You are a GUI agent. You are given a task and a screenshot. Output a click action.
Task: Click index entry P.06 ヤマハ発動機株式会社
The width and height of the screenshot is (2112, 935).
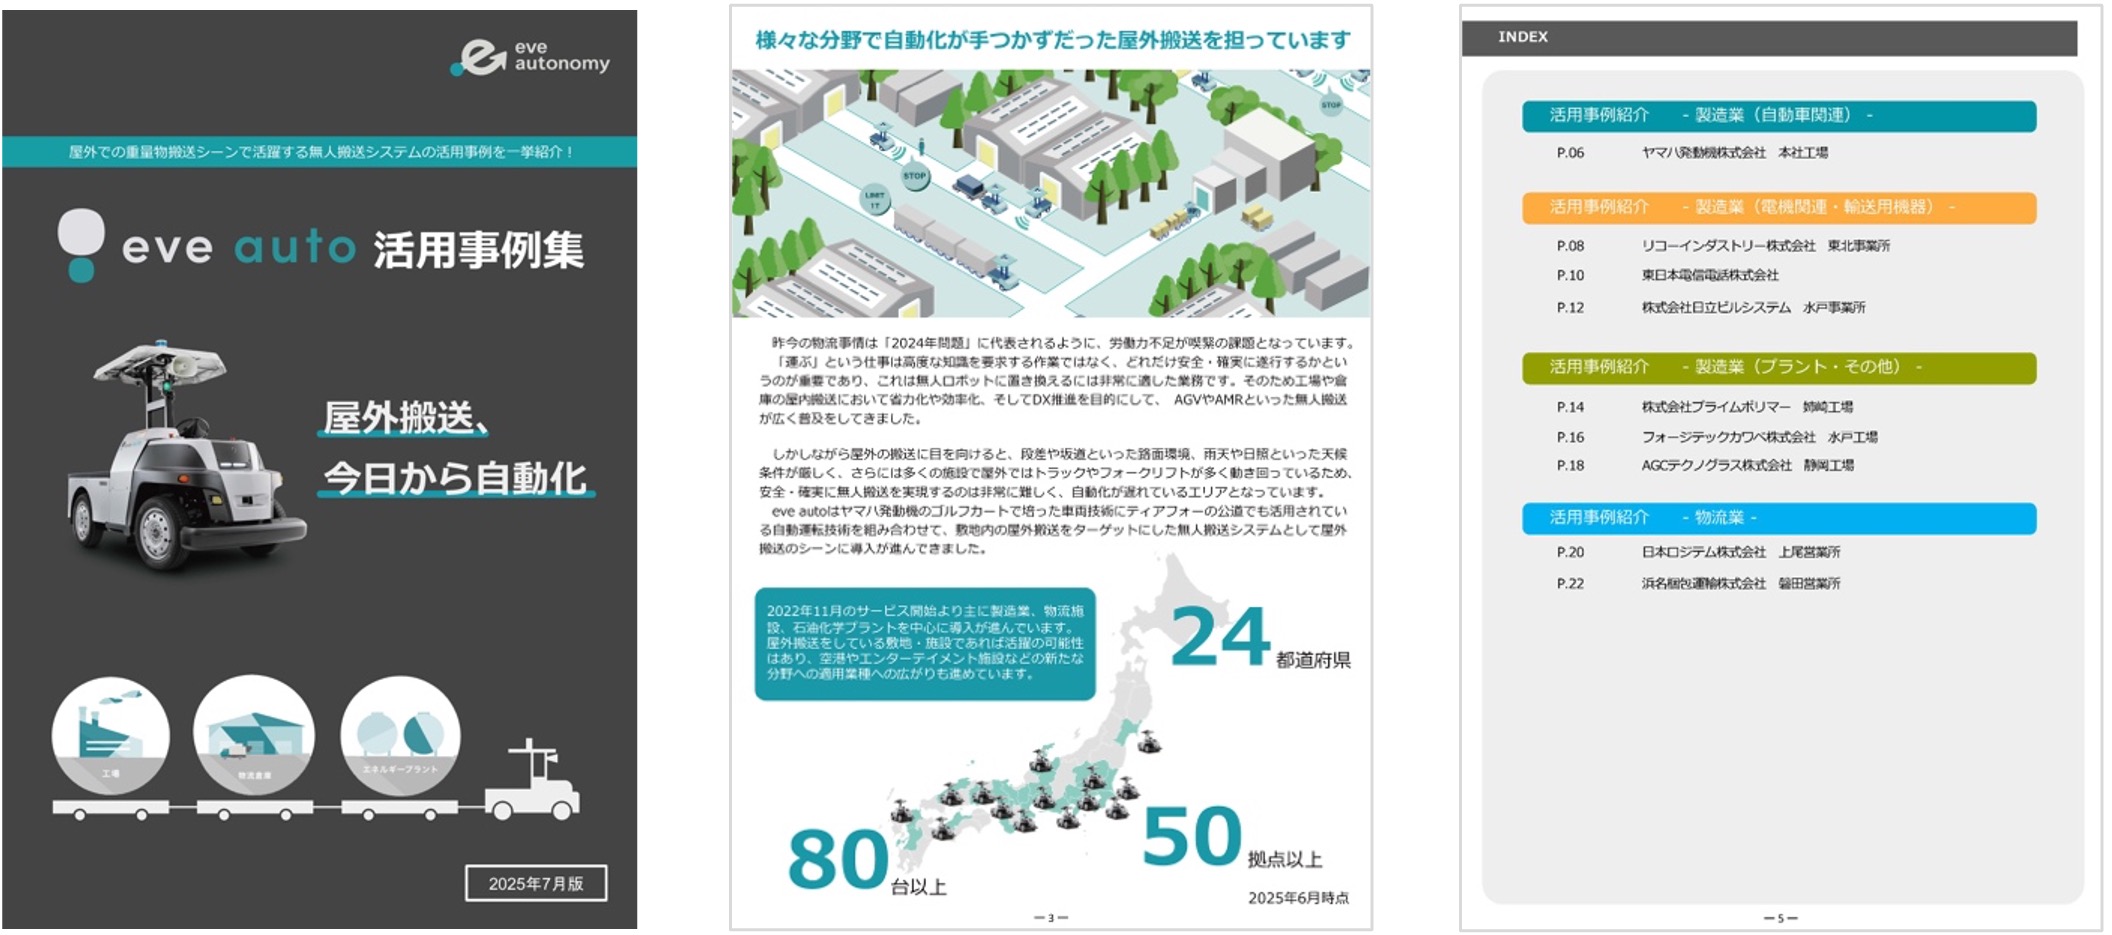tap(1692, 153)
